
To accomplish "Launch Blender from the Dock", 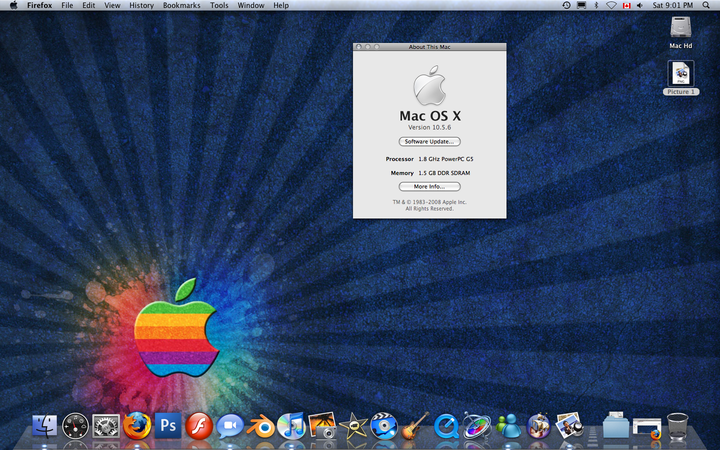I will [260, 427].
